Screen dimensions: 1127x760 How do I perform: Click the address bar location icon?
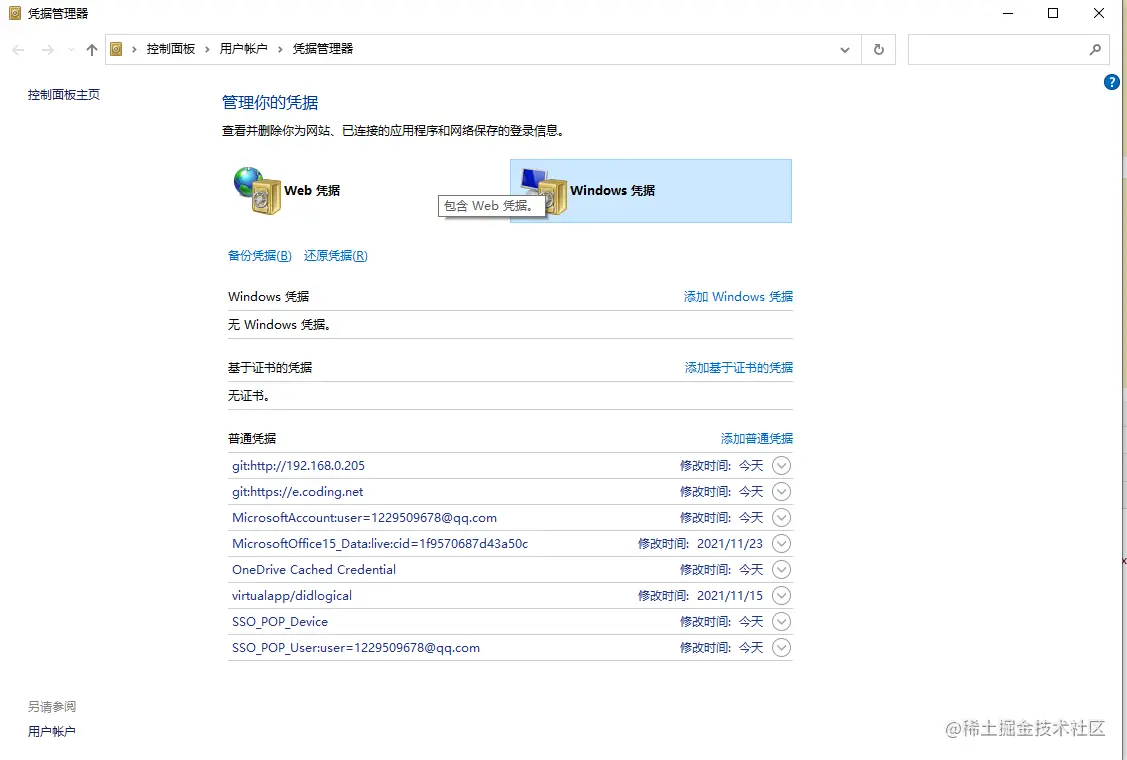[x=116, y=49]
